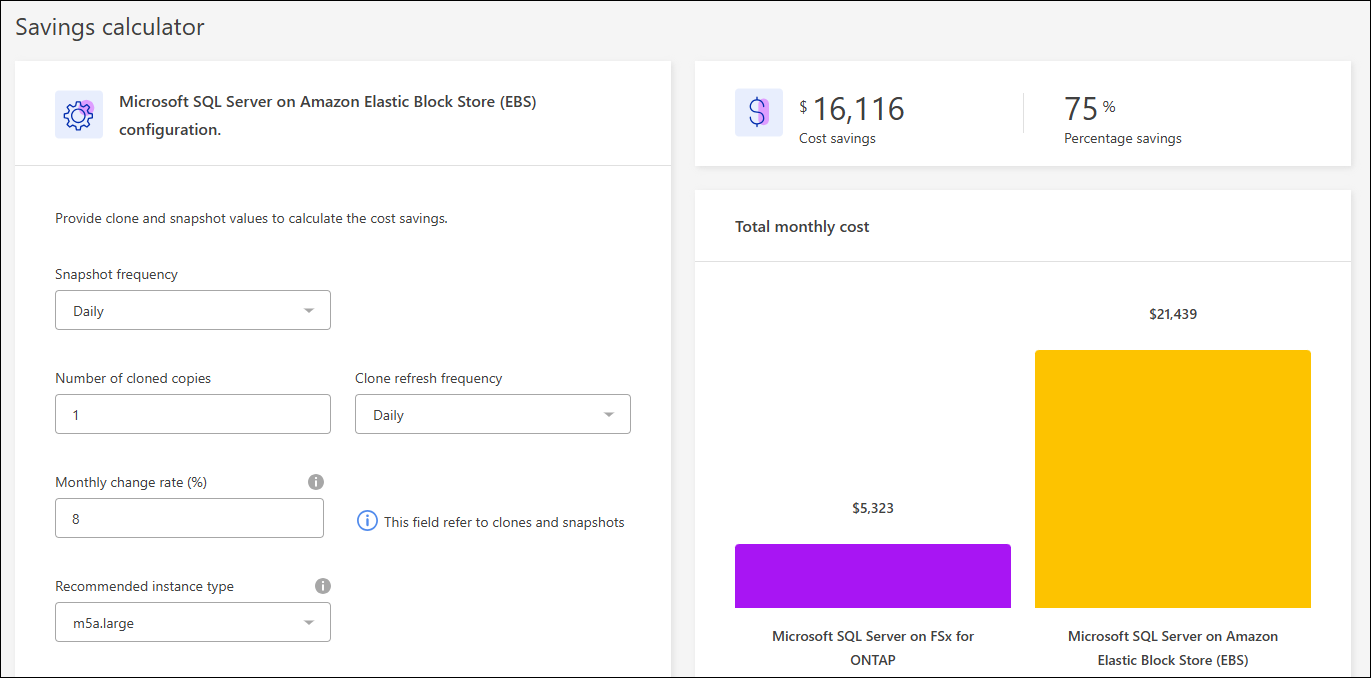
Task: Click the purple FSx for ONTAP bar
Action: (x=872, y=576)
